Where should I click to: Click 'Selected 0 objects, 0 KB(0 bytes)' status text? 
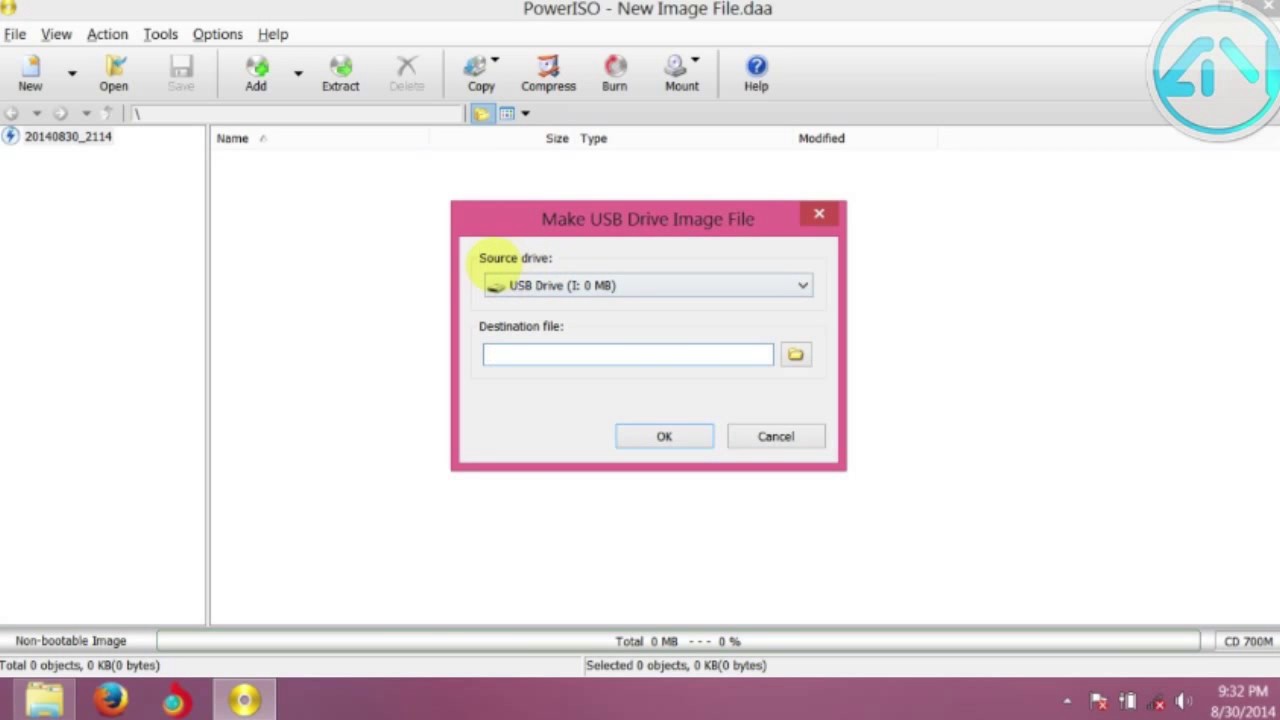(676, 665)
